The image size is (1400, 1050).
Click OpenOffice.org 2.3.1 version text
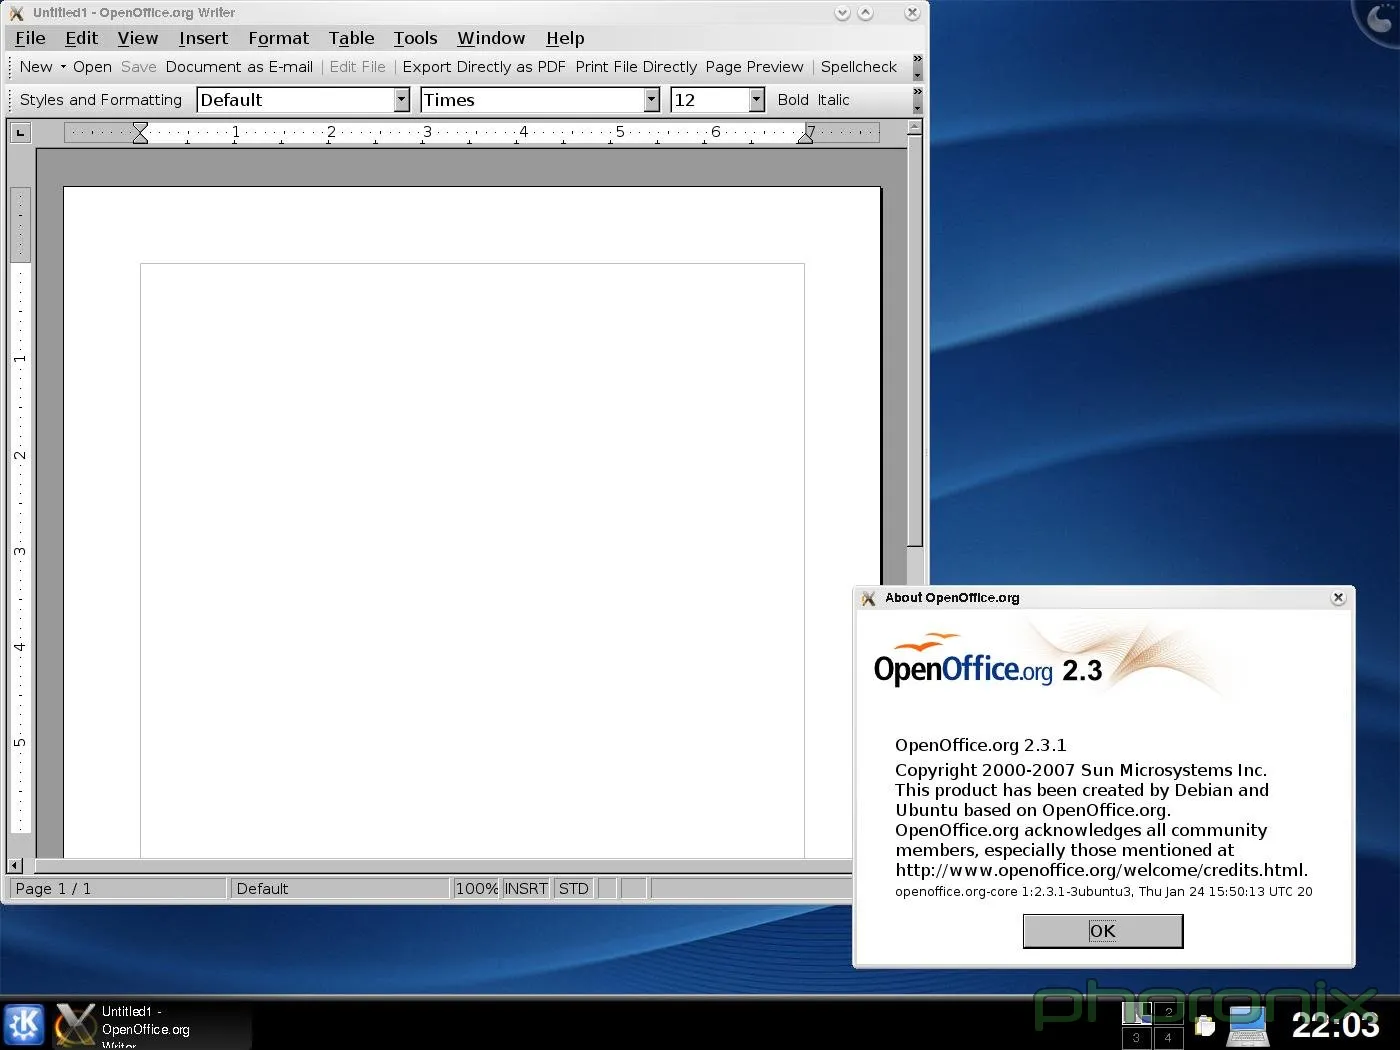click(980, 745)
